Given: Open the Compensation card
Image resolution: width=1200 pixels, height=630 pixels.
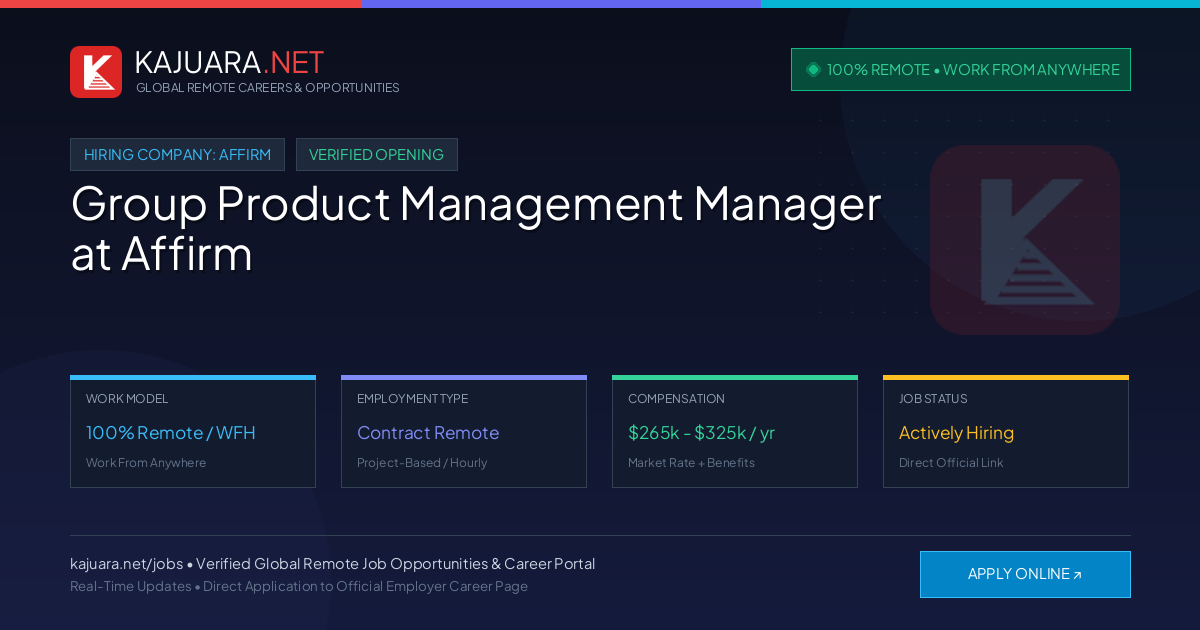Looking at the screenshot, I should 735,431.
